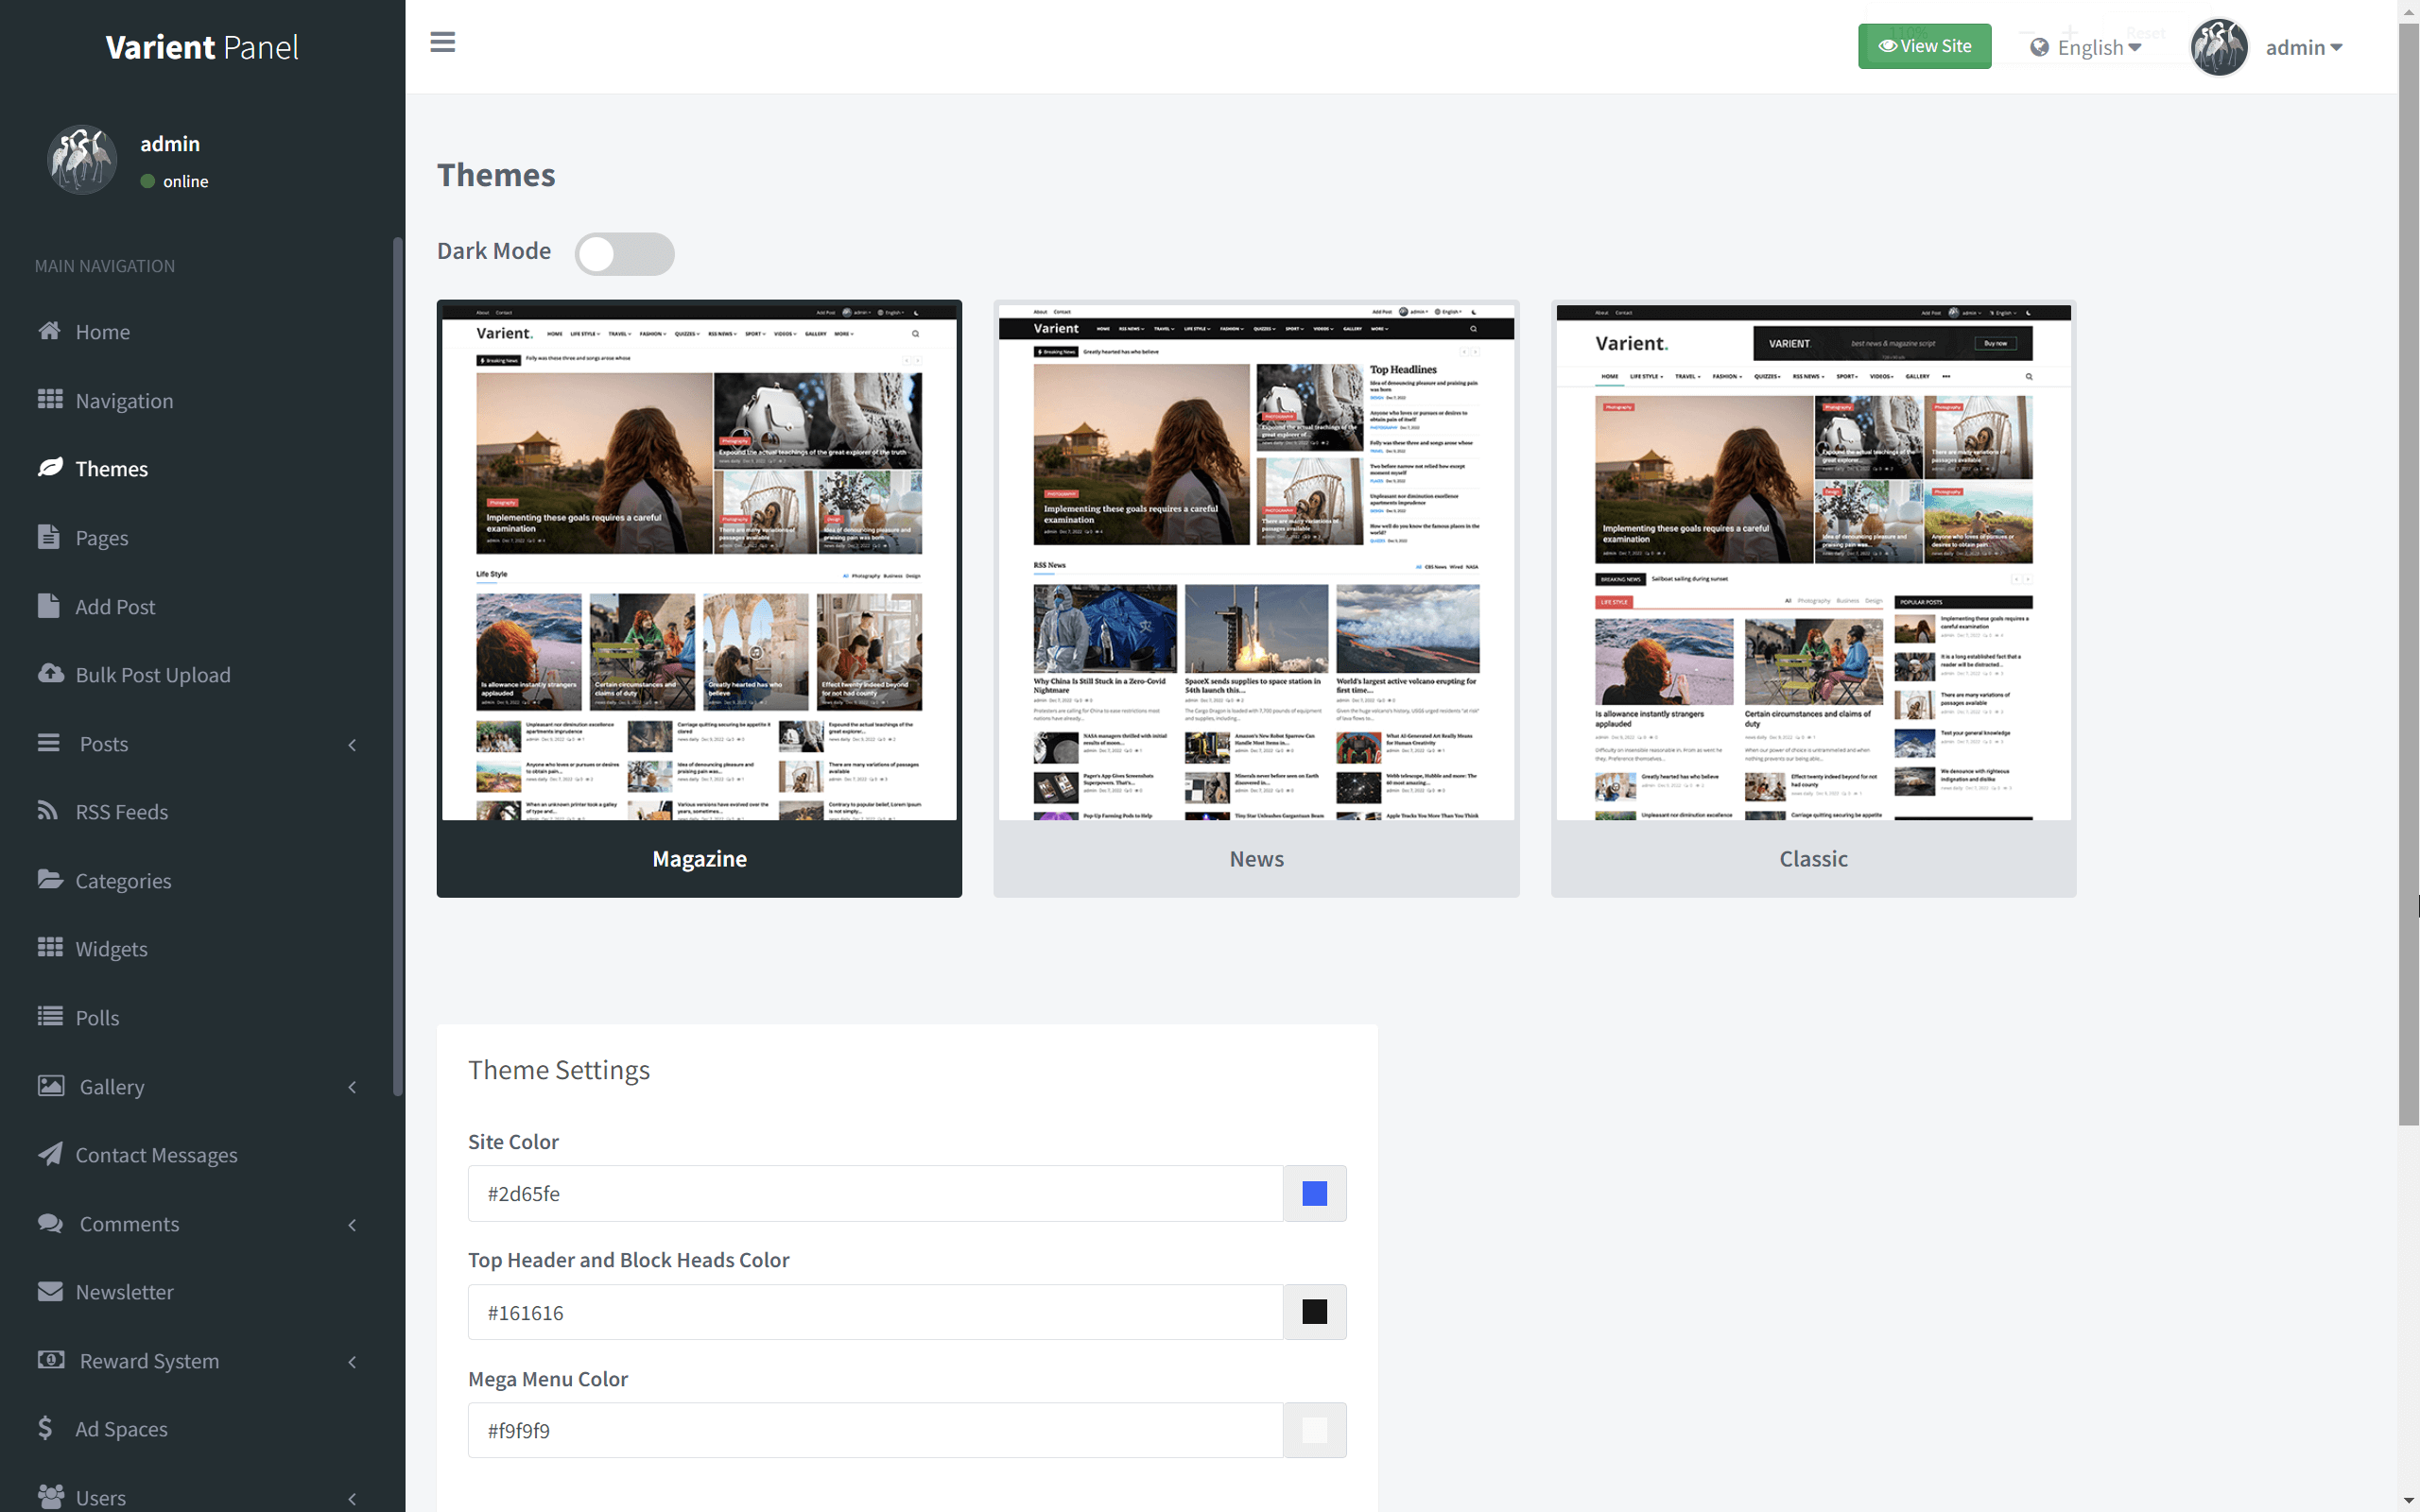Click the View Site button
Image resolution: width=2420 pixels, height=1512 pixels.
click(1924, 46)
